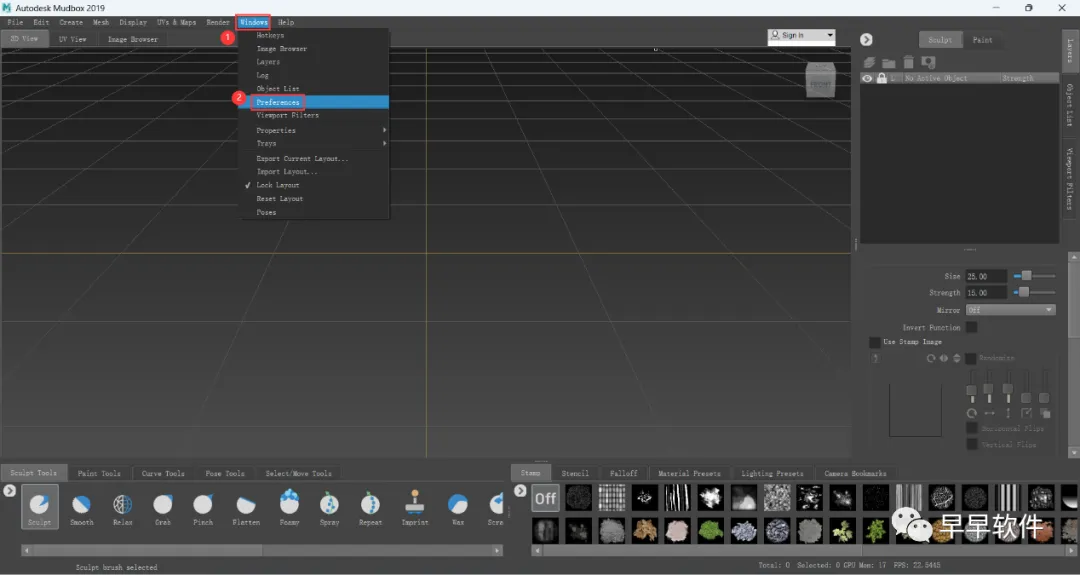Click the green leafy stamp thumbnail

(710, 531)
